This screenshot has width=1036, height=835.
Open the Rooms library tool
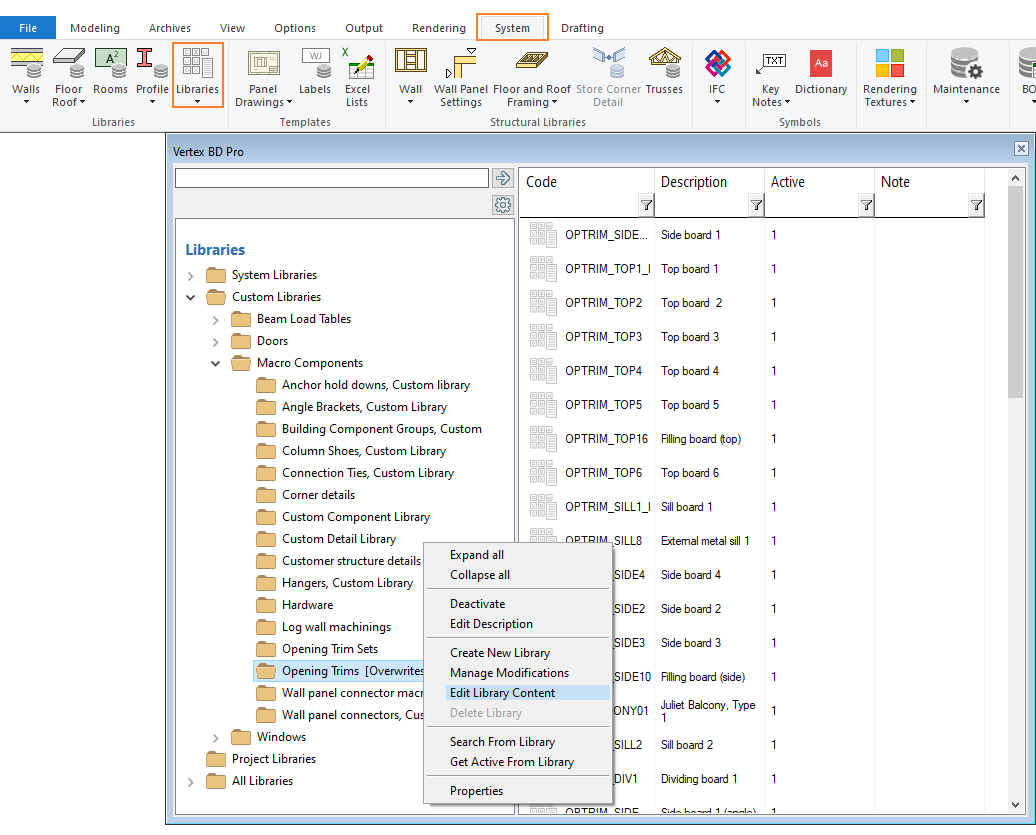click(x=110, y=75)
